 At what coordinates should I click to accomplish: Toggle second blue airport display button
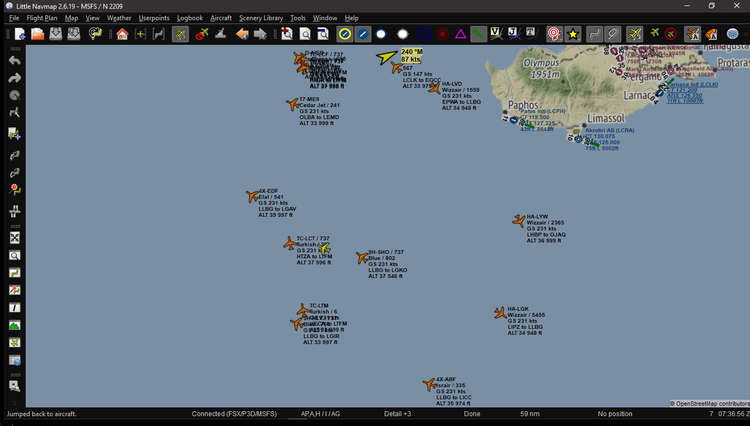pyautogui.click(x=363, y=34)
